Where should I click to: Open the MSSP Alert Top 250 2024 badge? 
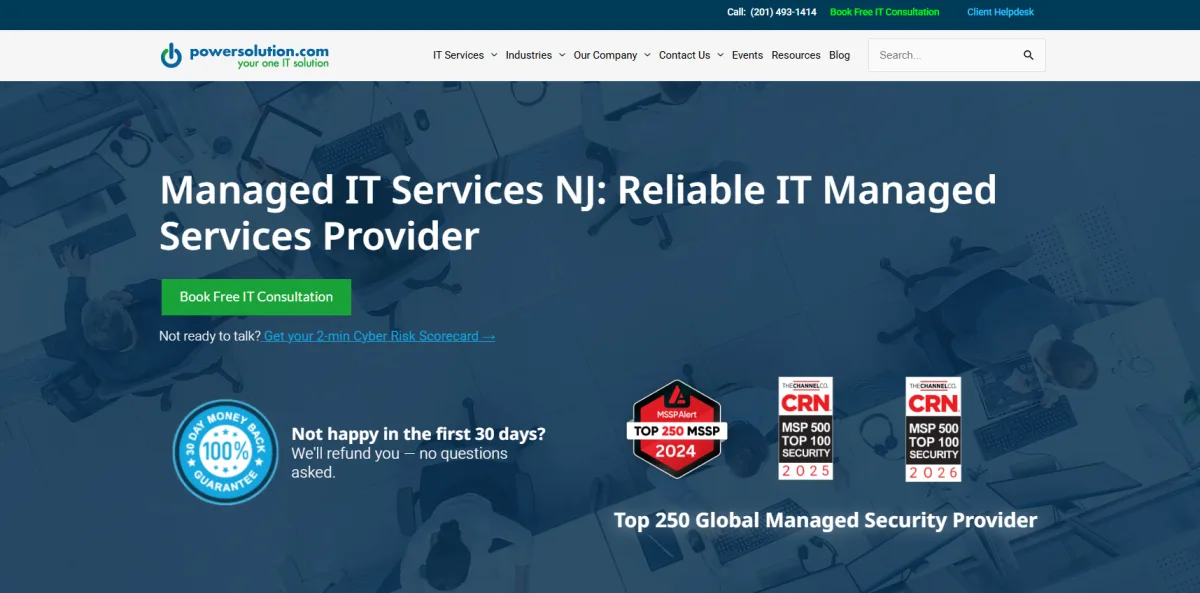click(677, 429)
